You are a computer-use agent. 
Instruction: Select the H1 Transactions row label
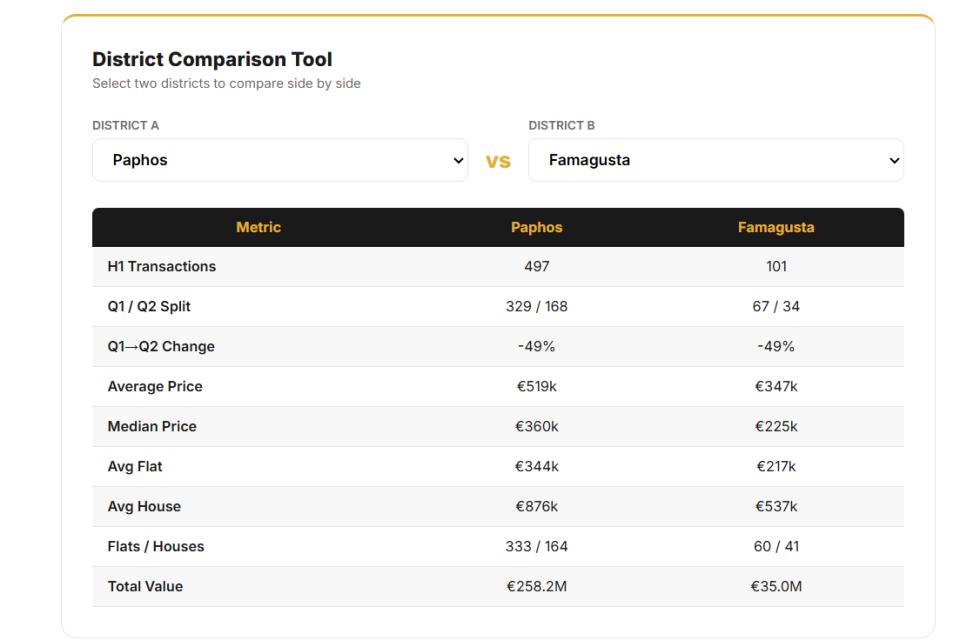pos(161,266)
